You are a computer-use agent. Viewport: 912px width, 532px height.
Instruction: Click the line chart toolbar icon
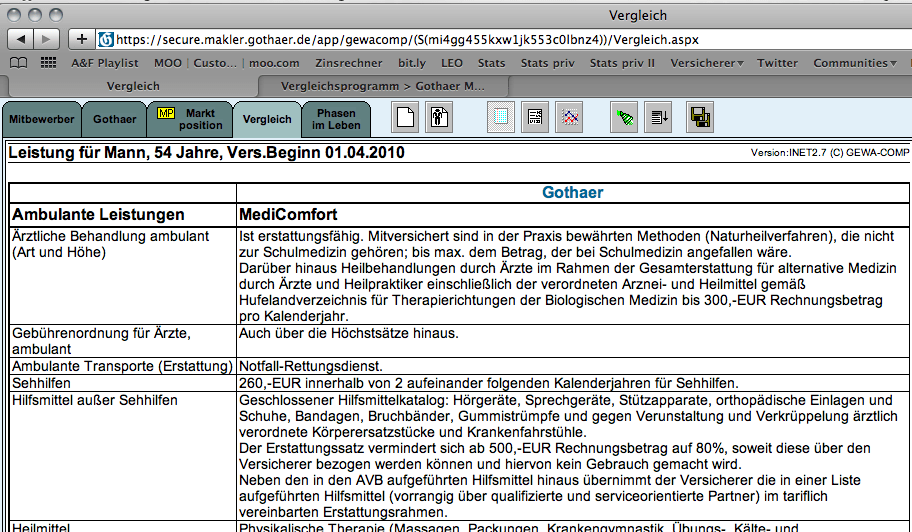pos(569,117)
